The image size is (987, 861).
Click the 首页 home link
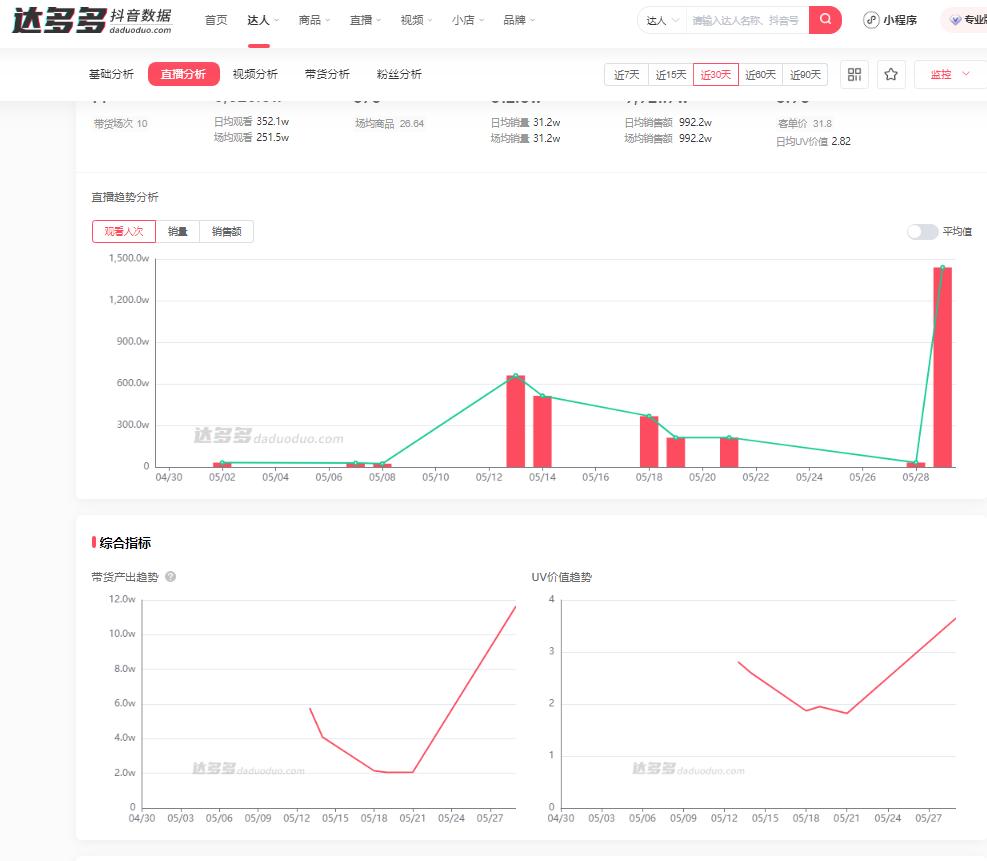[x=216, y=19]
